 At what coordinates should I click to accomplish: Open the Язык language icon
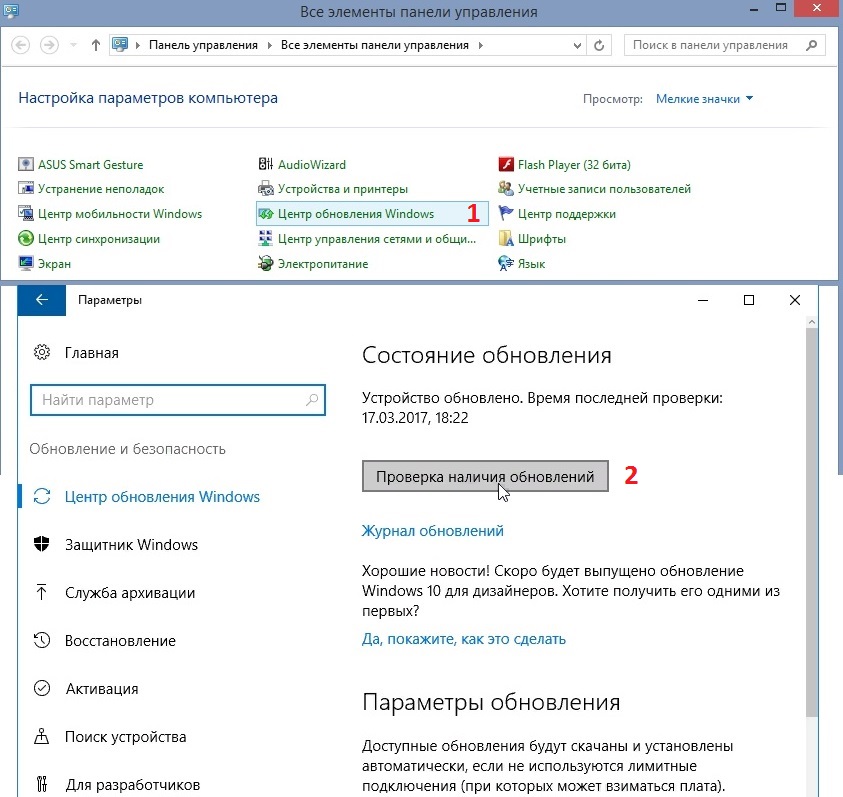[506, 263]
